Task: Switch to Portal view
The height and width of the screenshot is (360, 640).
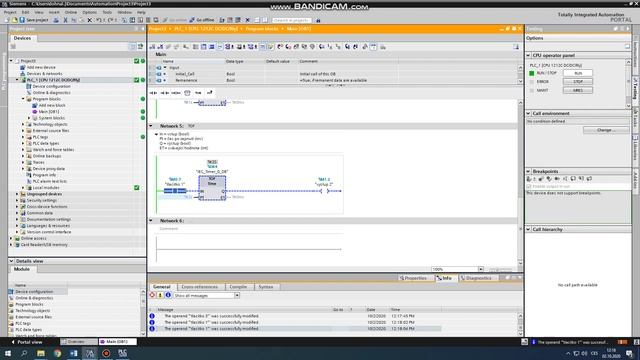Action: pyautogui.click(x=27, y=342)
